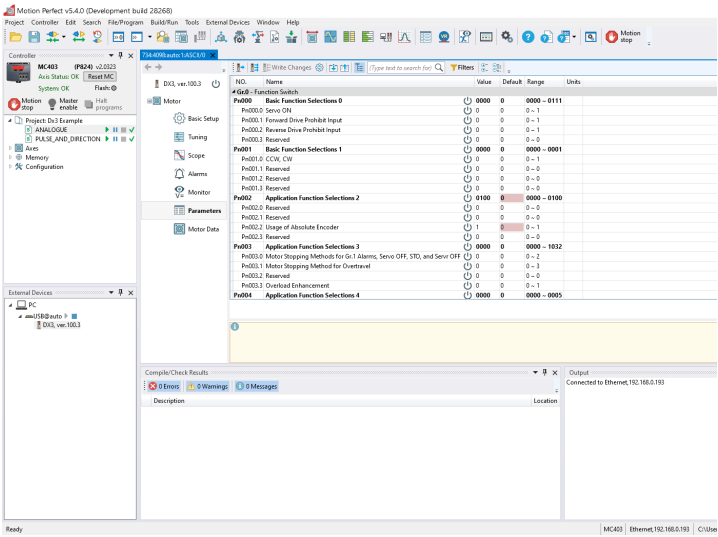Viewport: 718px width, 537px height.
Task: Show the 0 Warnings filter
Action: [207, 386]
